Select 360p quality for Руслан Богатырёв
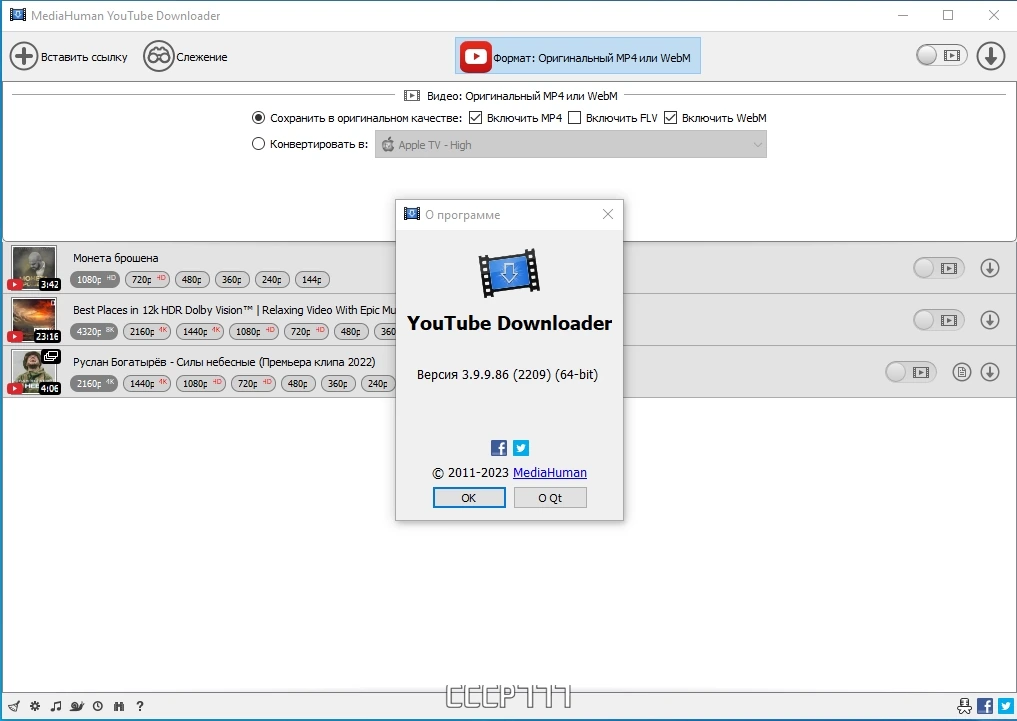 [338, 383]
